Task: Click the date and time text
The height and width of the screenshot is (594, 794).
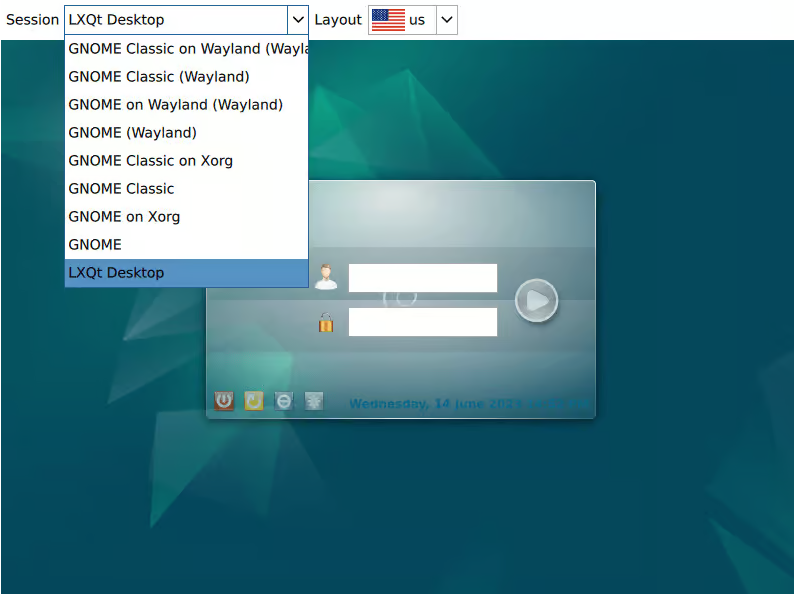Action: [x=469, y=404]
